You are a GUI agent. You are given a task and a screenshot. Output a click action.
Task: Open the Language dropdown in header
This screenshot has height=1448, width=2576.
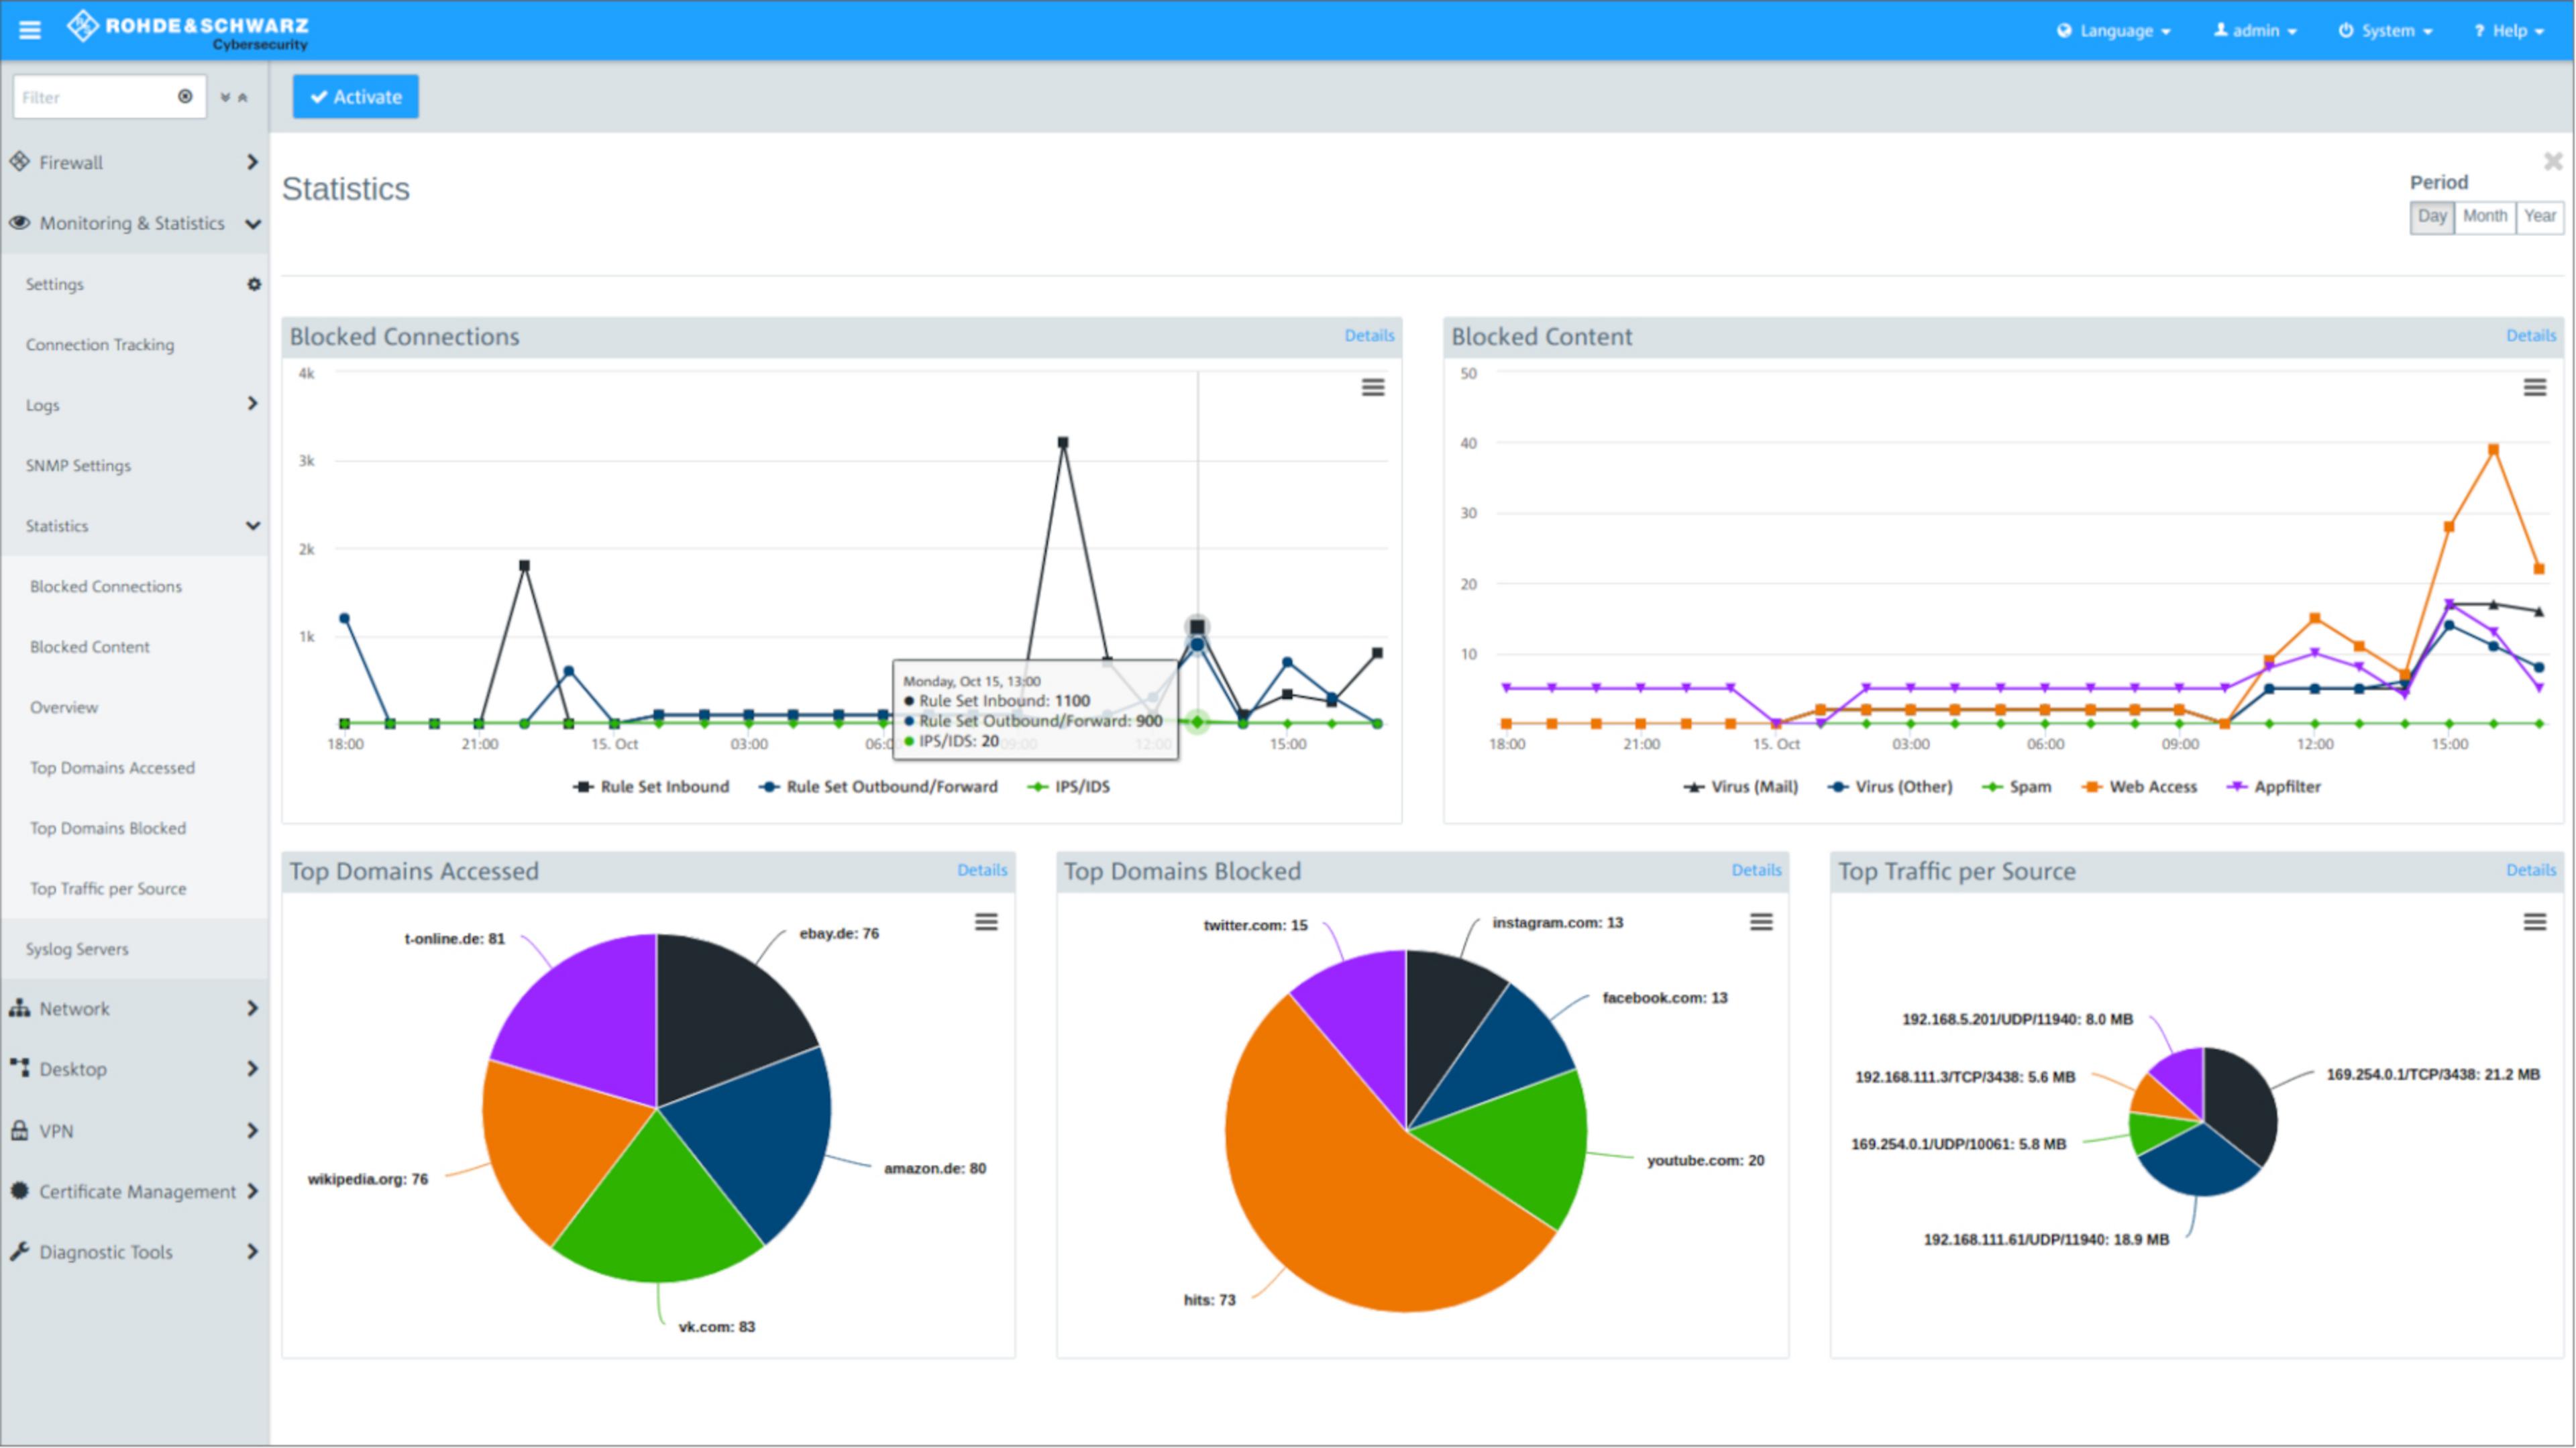coord(2114,31)
